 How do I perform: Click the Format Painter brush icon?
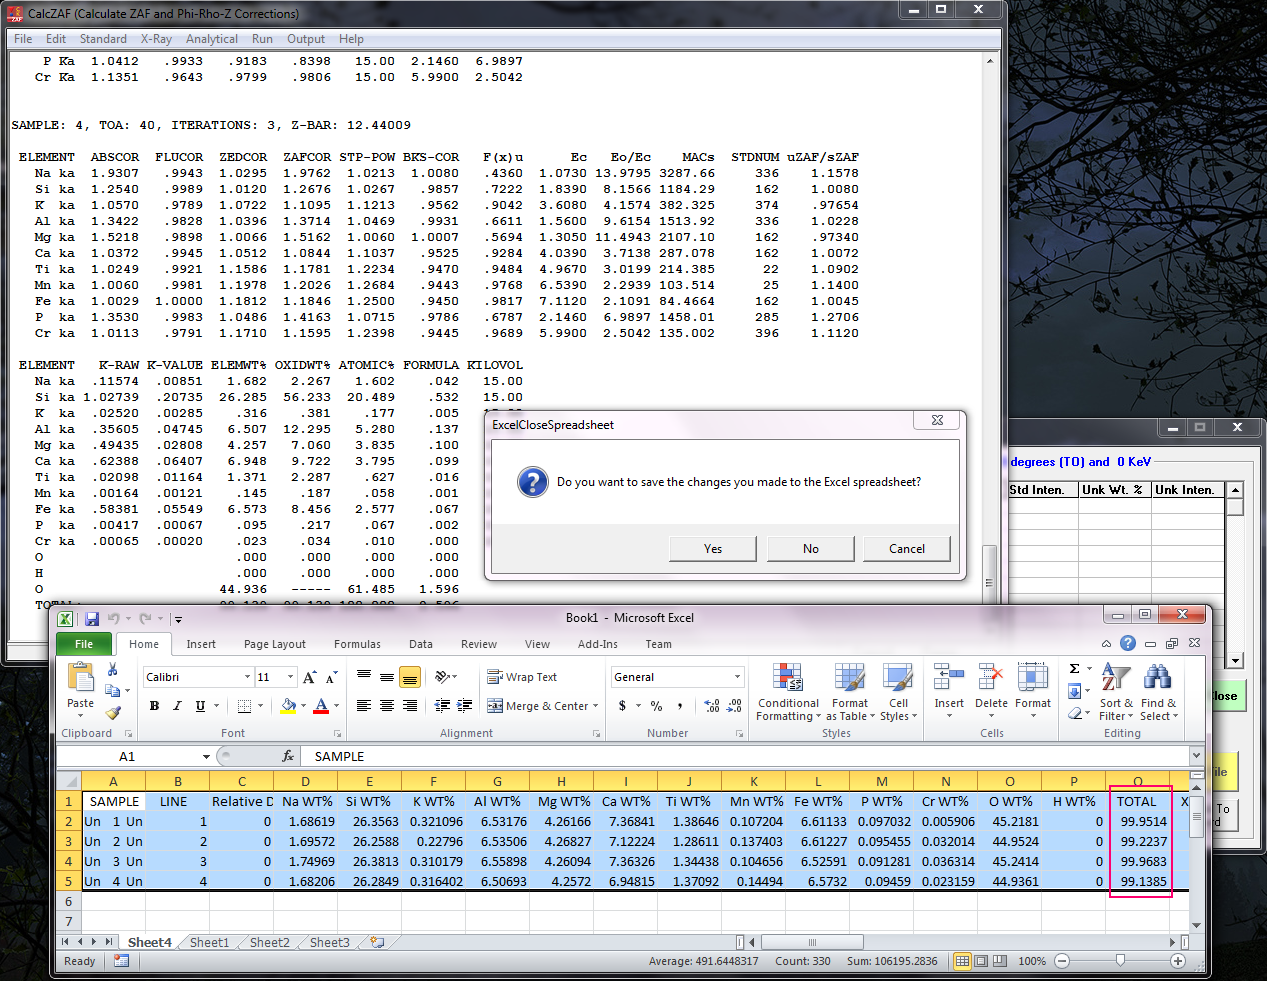click(113, 713)
